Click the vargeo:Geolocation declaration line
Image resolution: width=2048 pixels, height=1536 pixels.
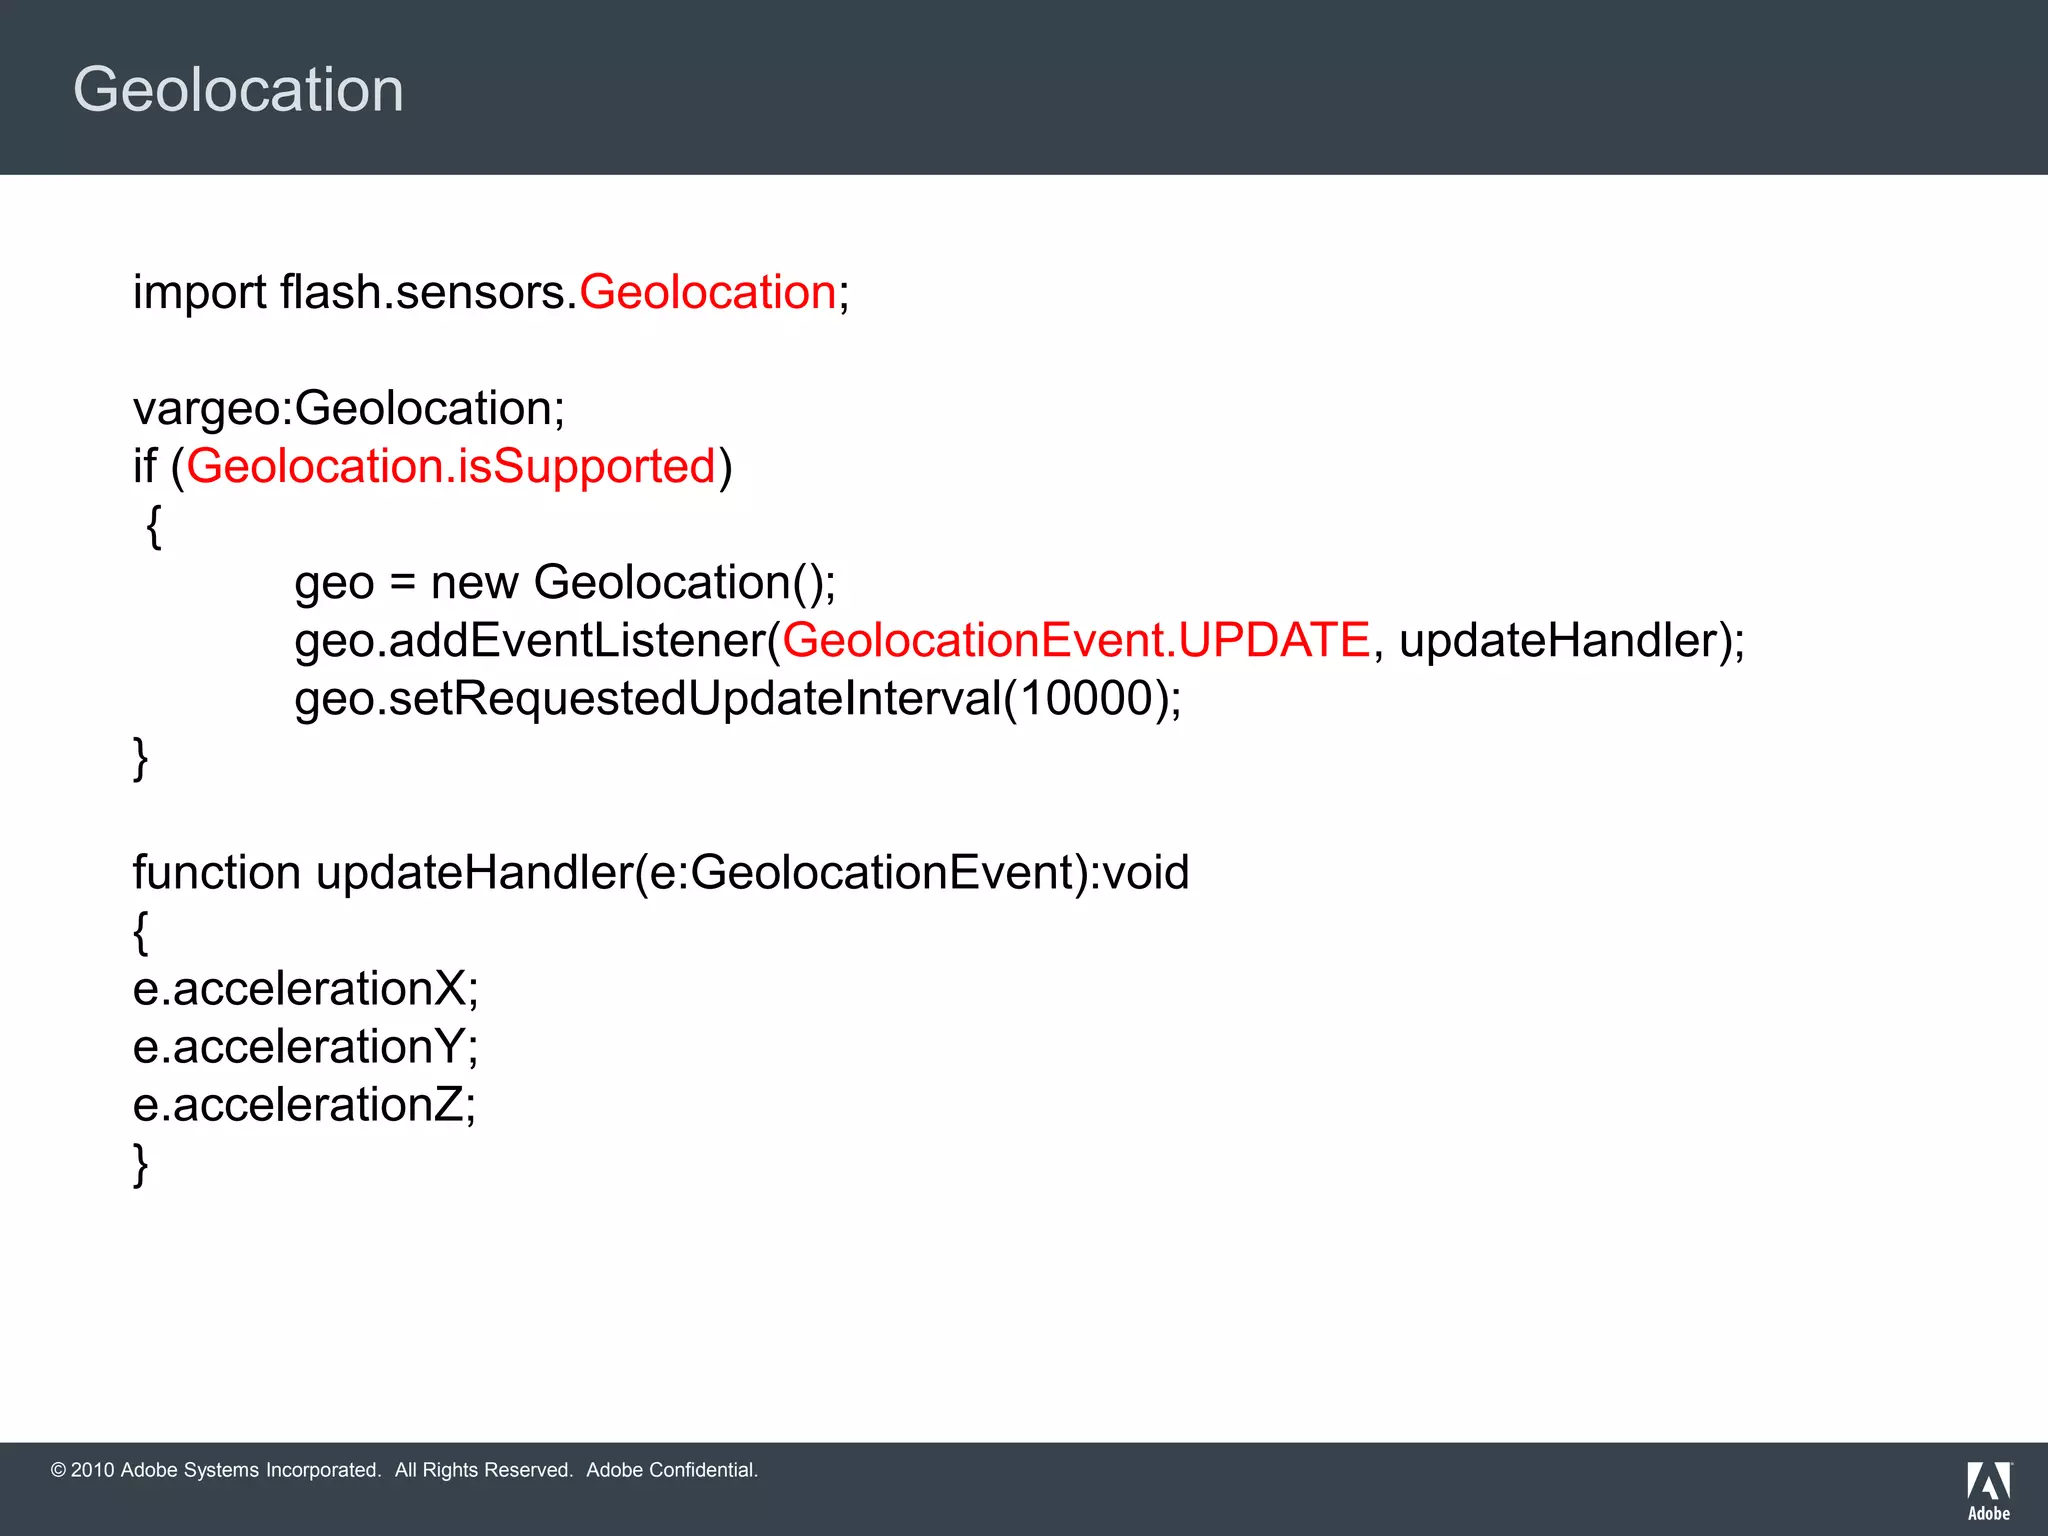click(349, 408)
